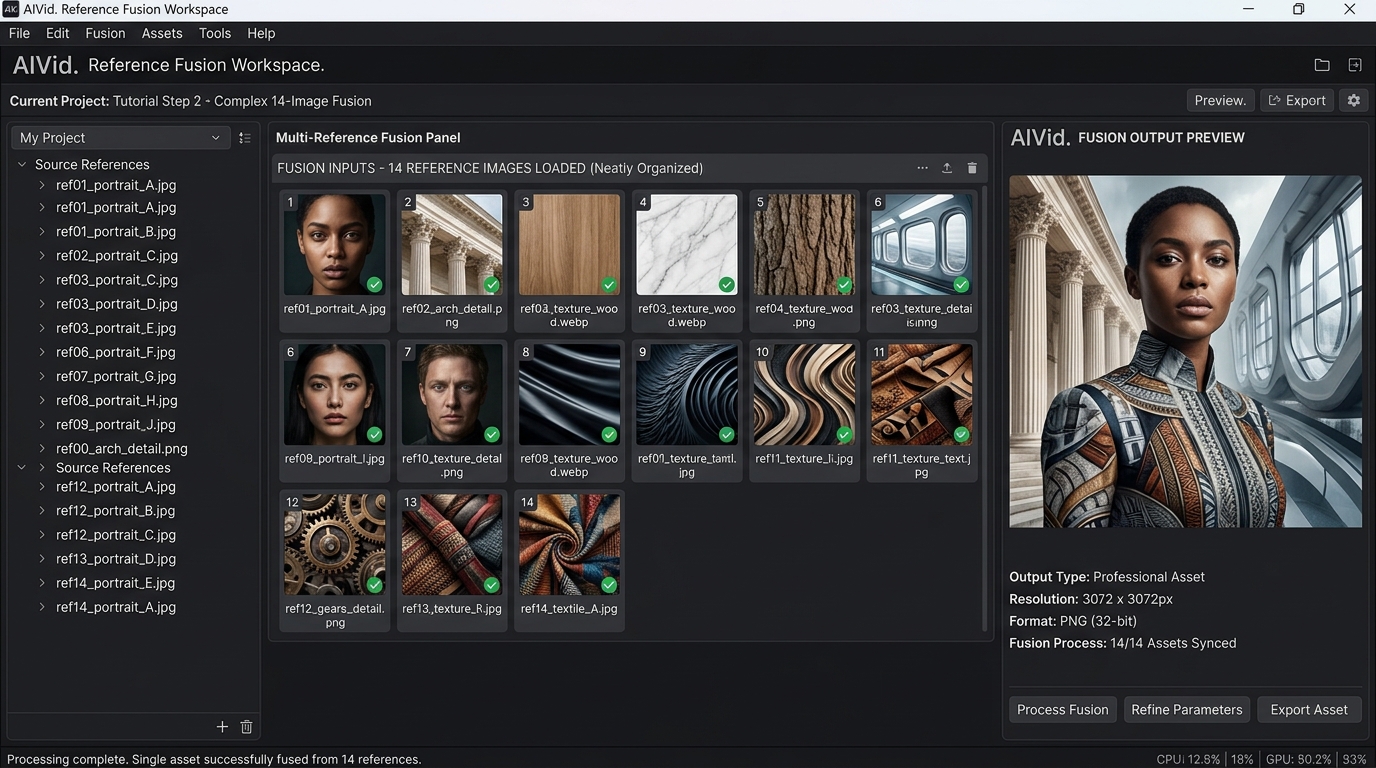Click the Preview. button in project bar
This screenshot has width=1376, height=768.
(x=1220, y=100)
